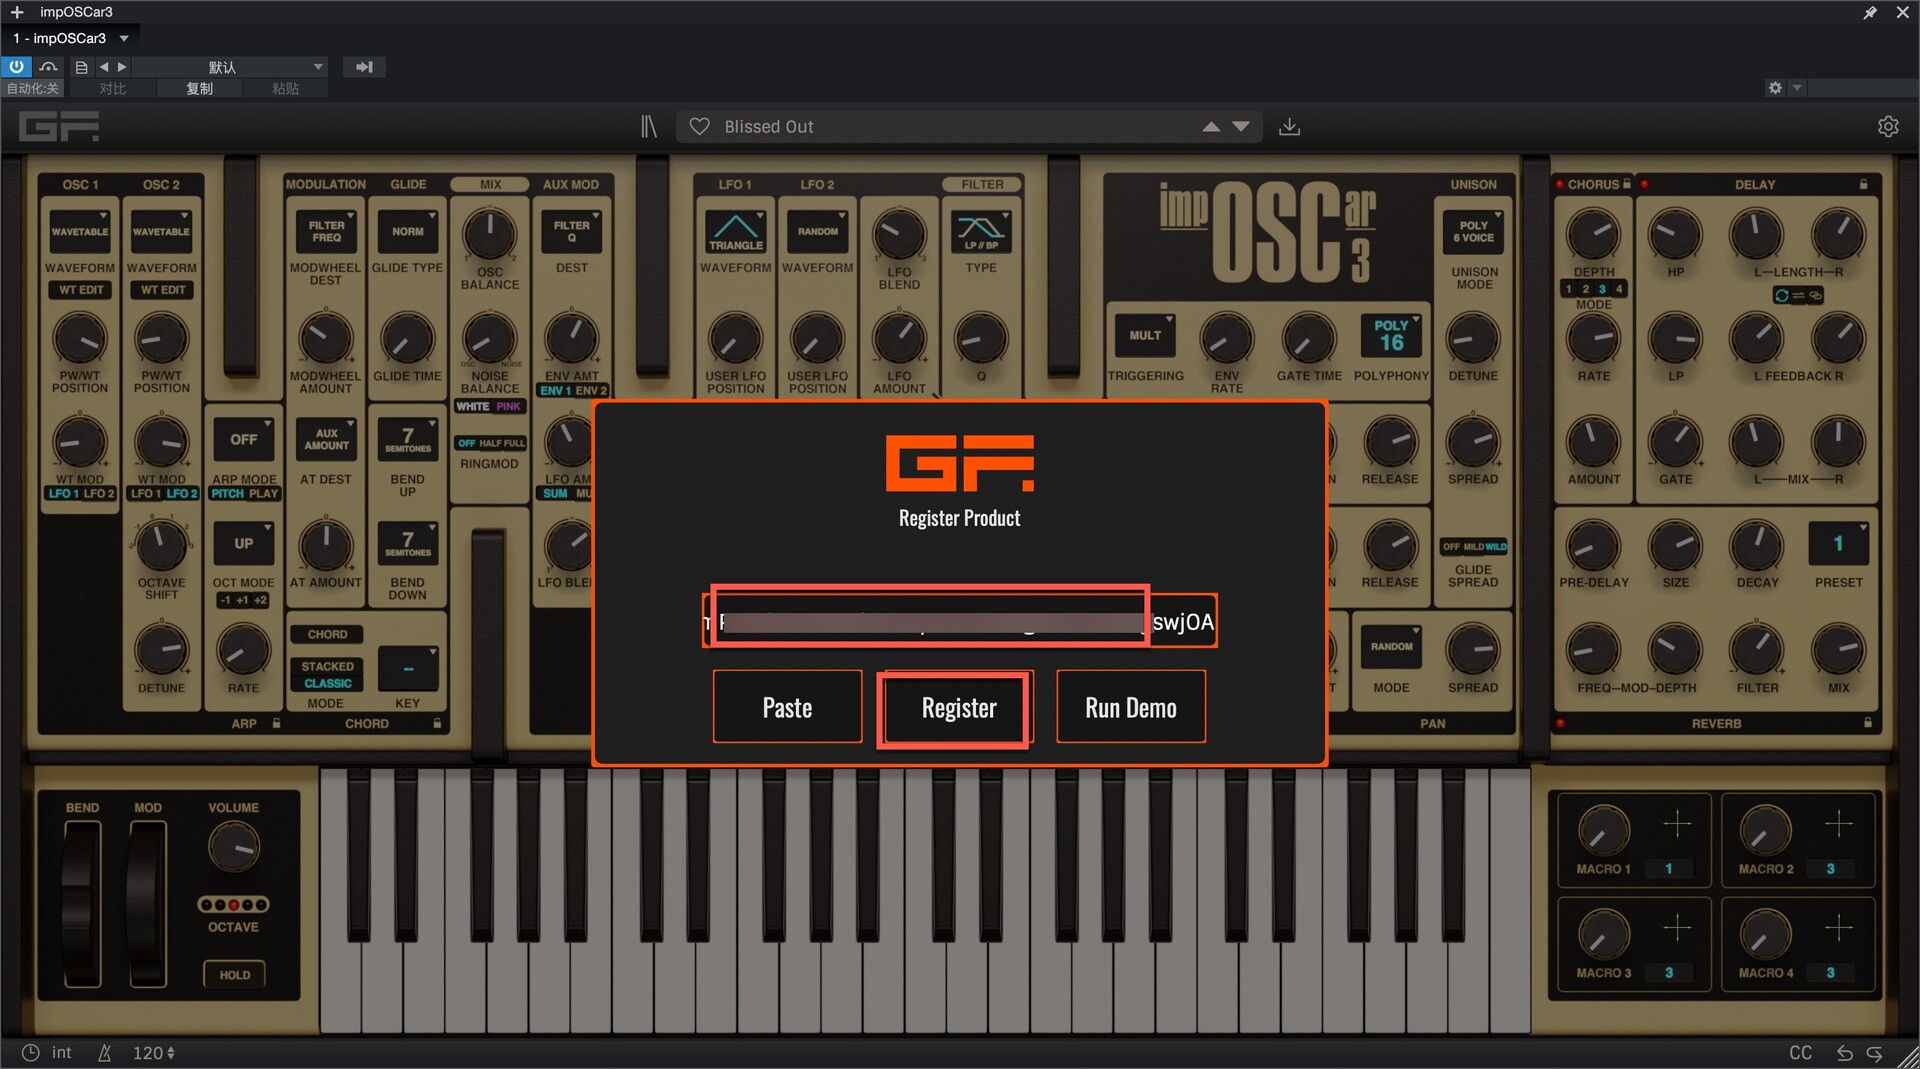Click the delay lock icon

(1863, 184)
